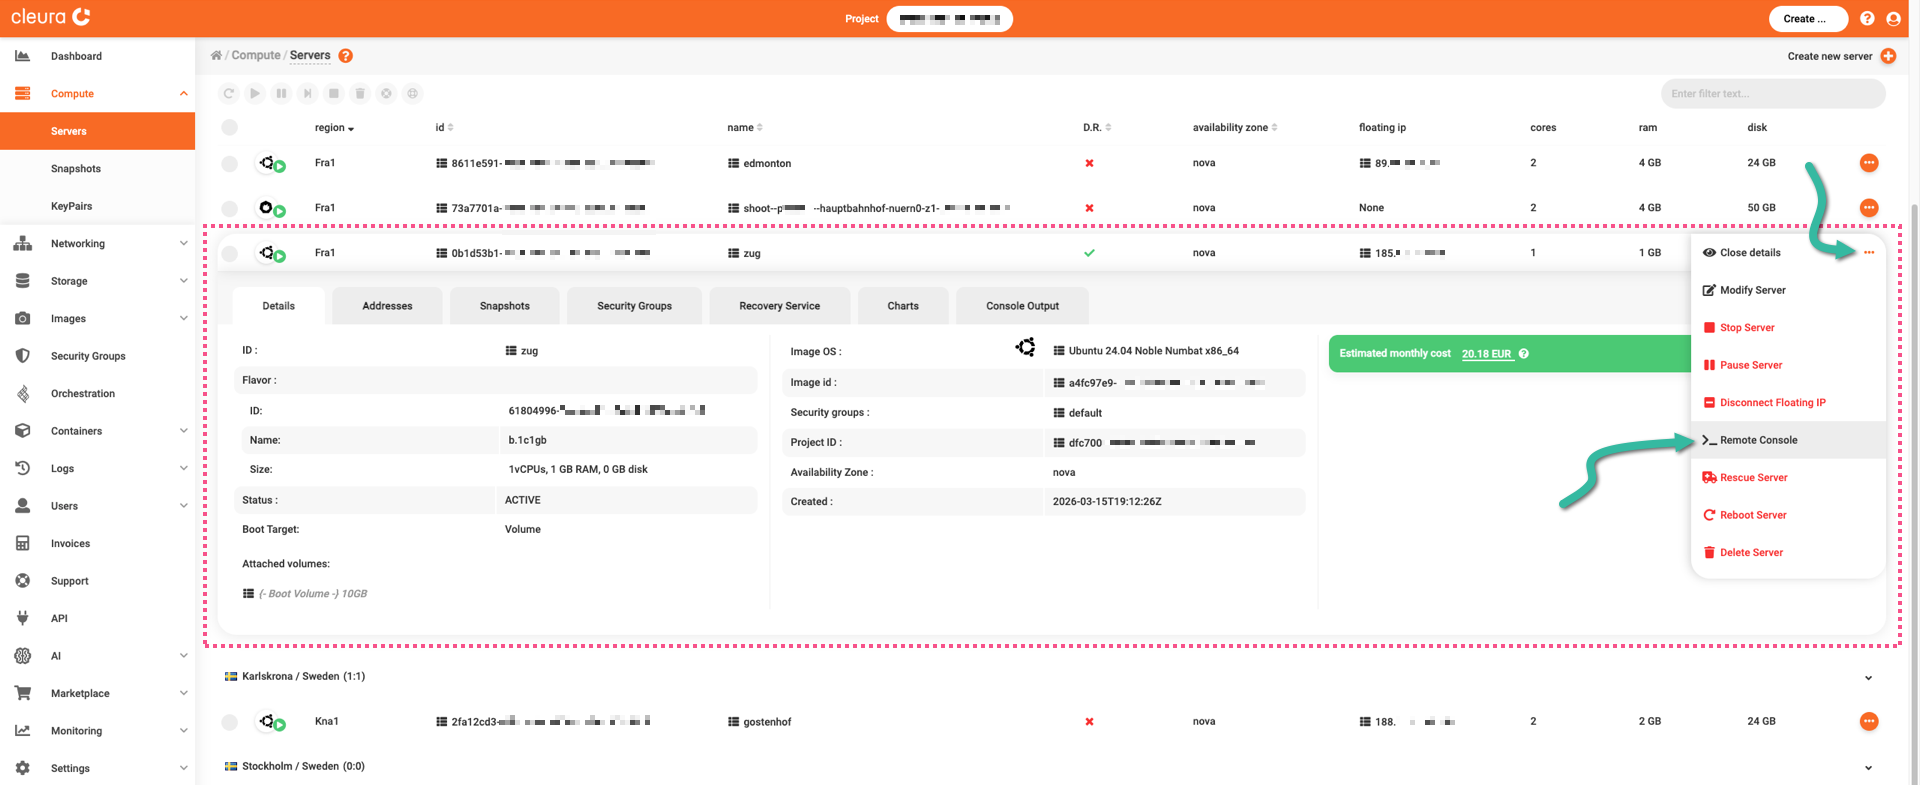The height and width of the screenshot is (785, 1920).
Task: Select the edmonton server row checkbox
Action: [x=229, y=163]
